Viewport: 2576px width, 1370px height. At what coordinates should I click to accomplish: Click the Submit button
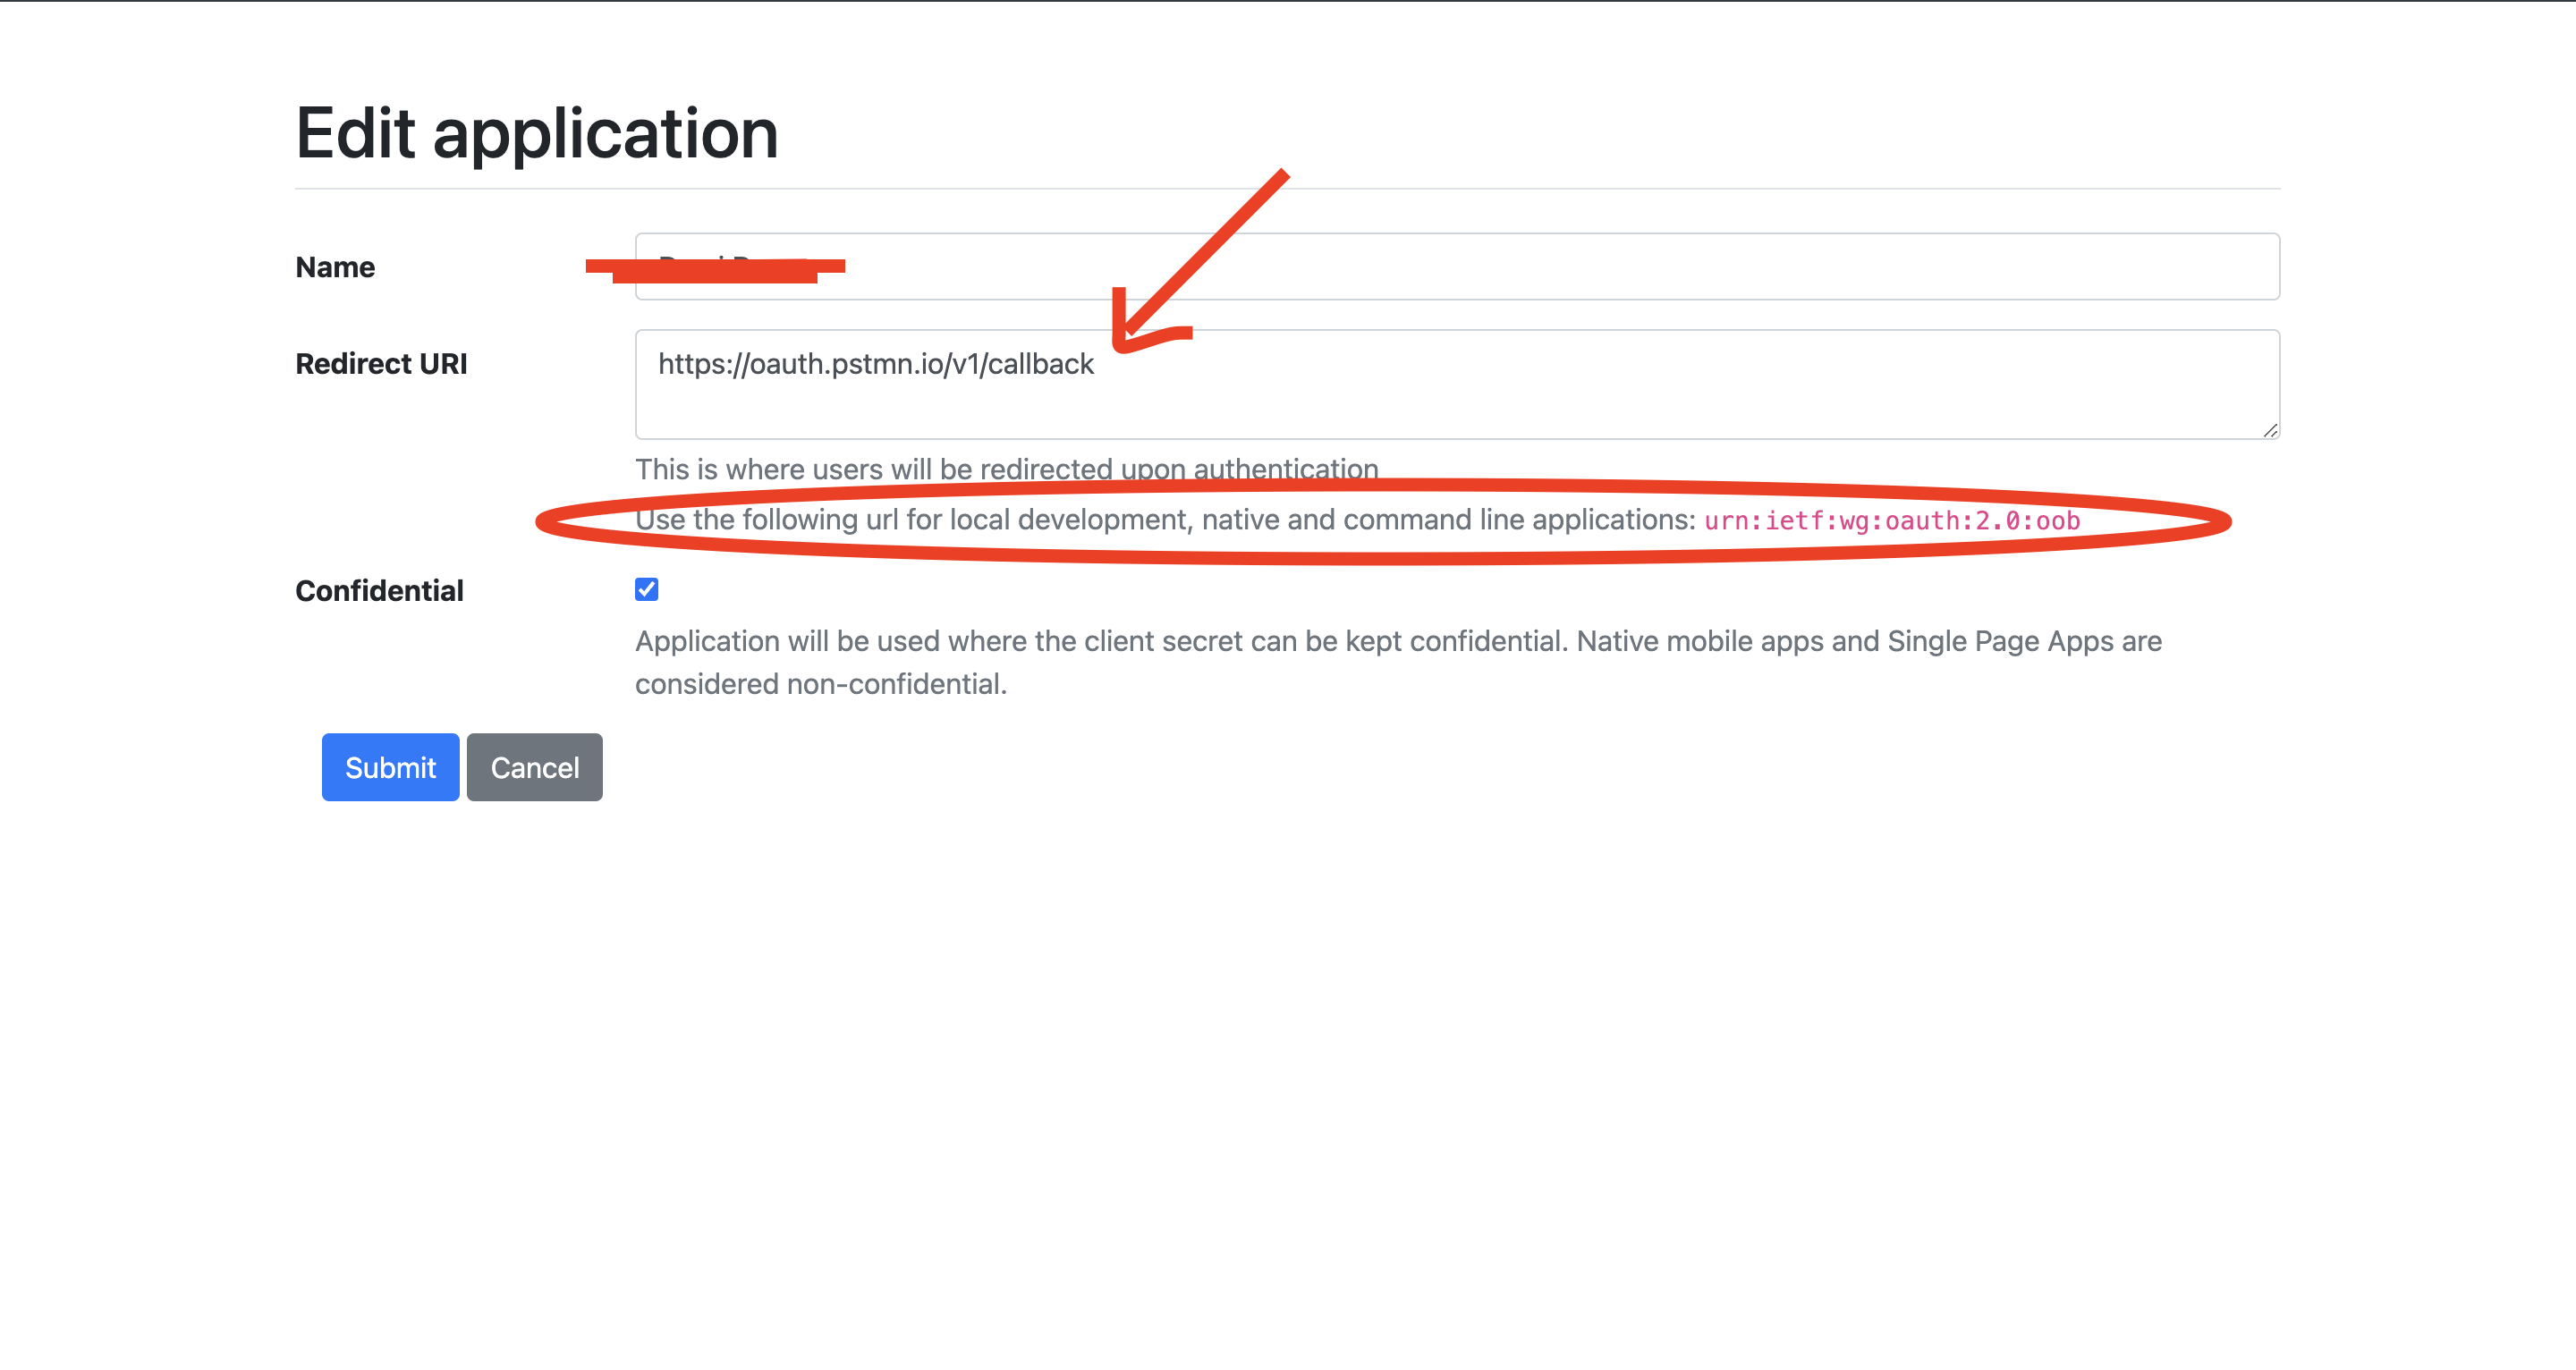pos(390,767)
